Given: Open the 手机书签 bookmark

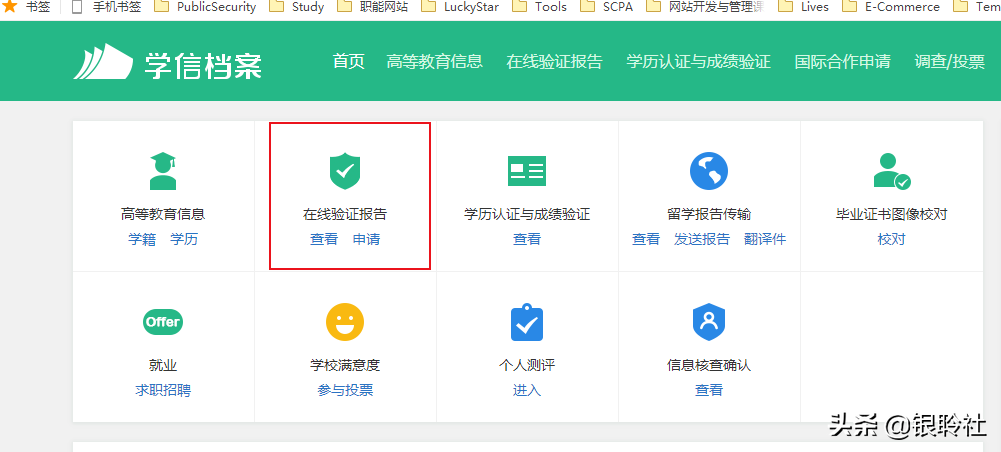Looking at the screenshot, I should click(x=105, y=7).
